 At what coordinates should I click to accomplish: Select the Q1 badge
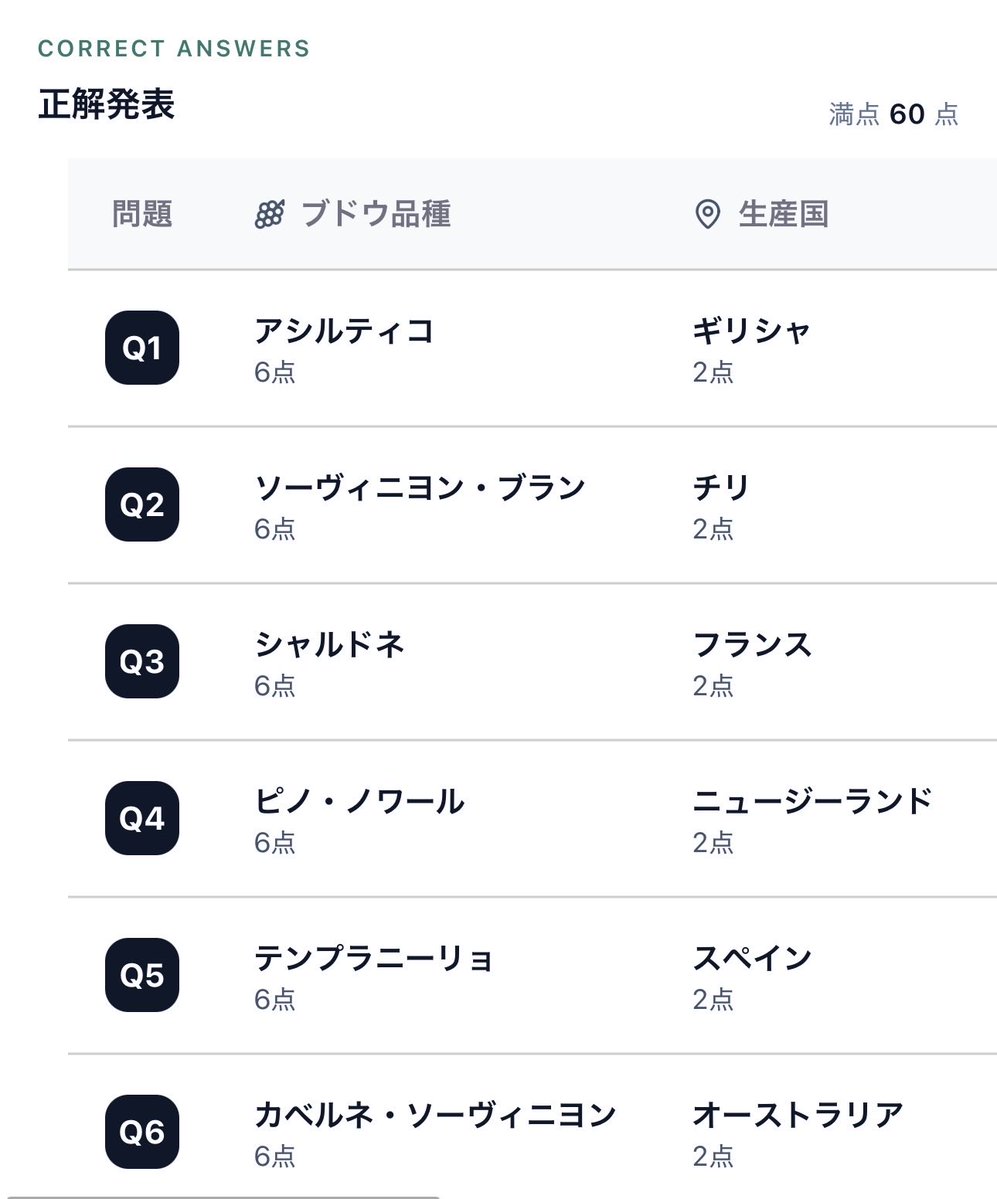142,348
